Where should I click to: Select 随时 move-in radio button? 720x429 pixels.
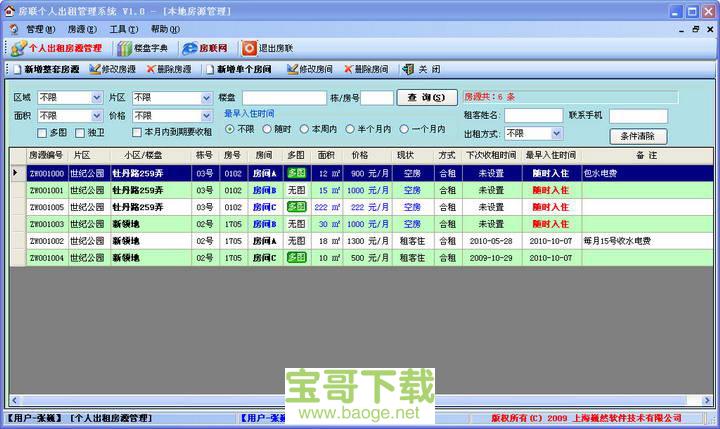click(267, 130)
